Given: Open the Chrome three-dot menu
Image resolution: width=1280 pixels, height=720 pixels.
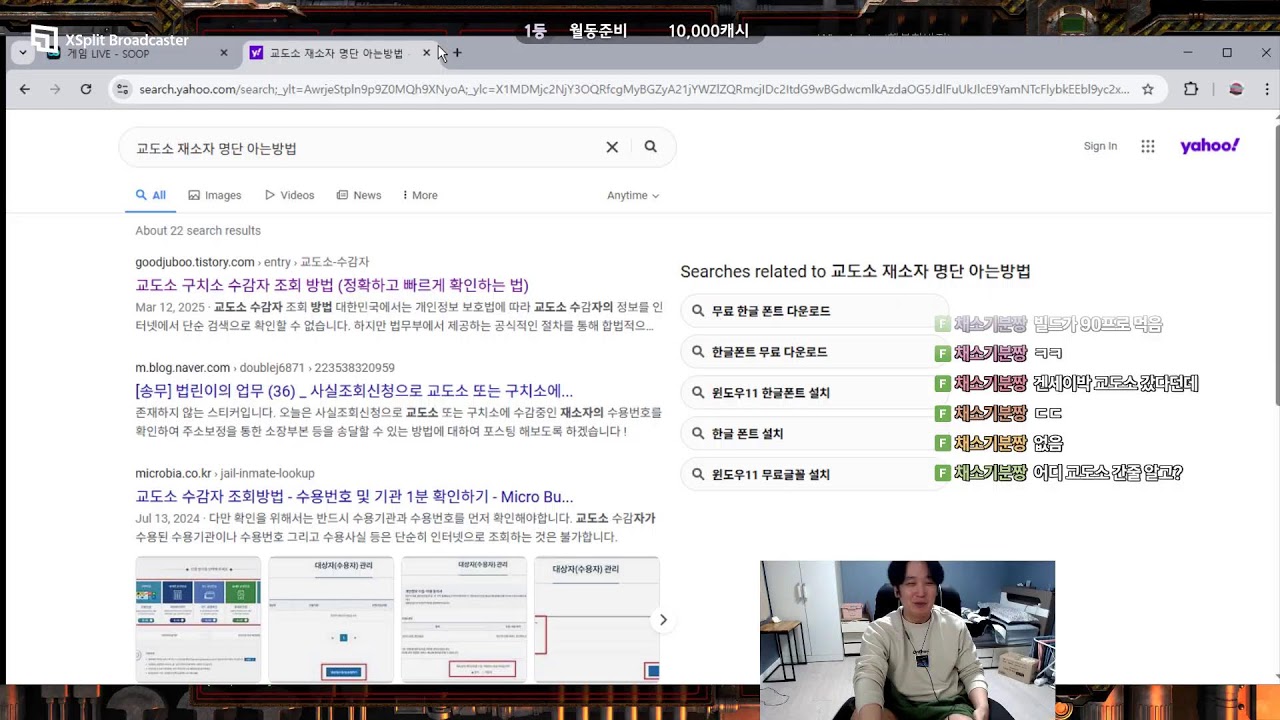Looking at the screenshot, I should pos(1265,89).
